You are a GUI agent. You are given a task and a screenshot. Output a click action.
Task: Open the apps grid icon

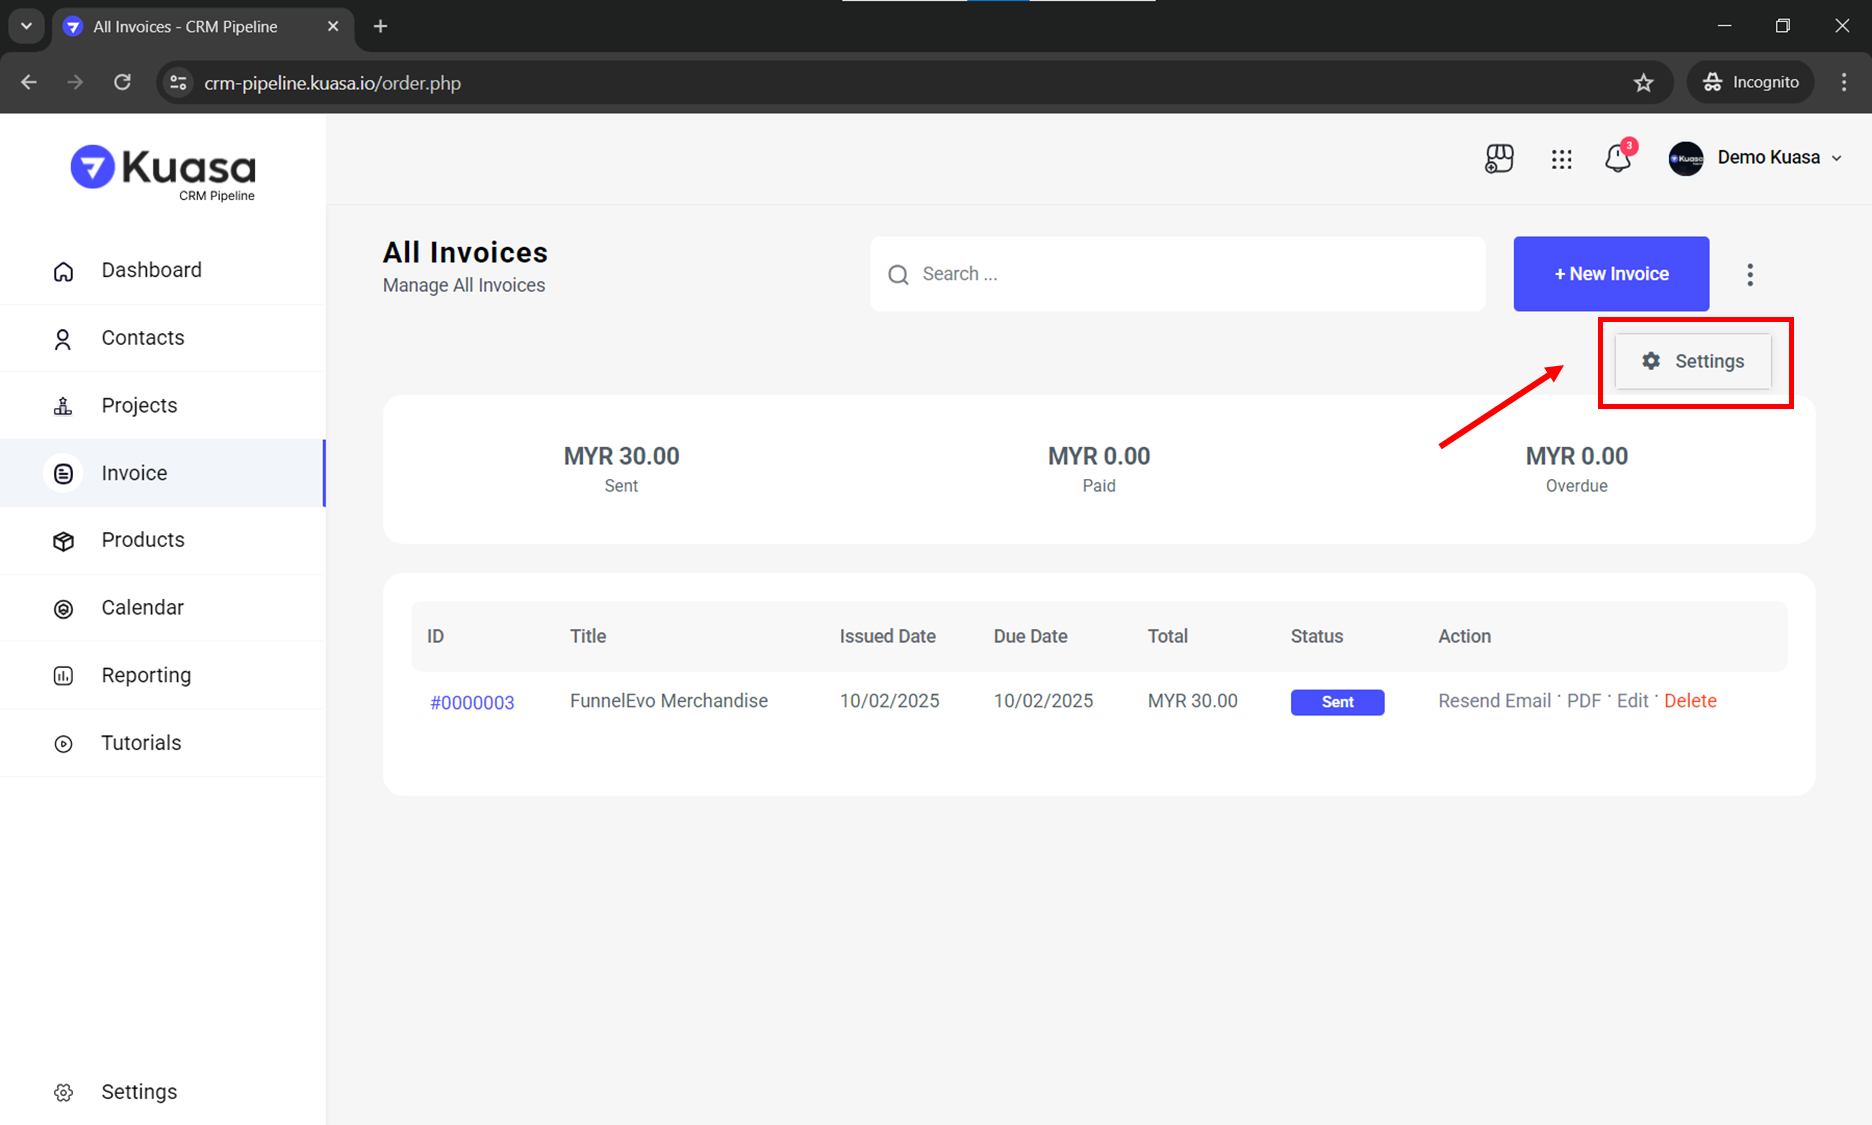coord(1561,159)
